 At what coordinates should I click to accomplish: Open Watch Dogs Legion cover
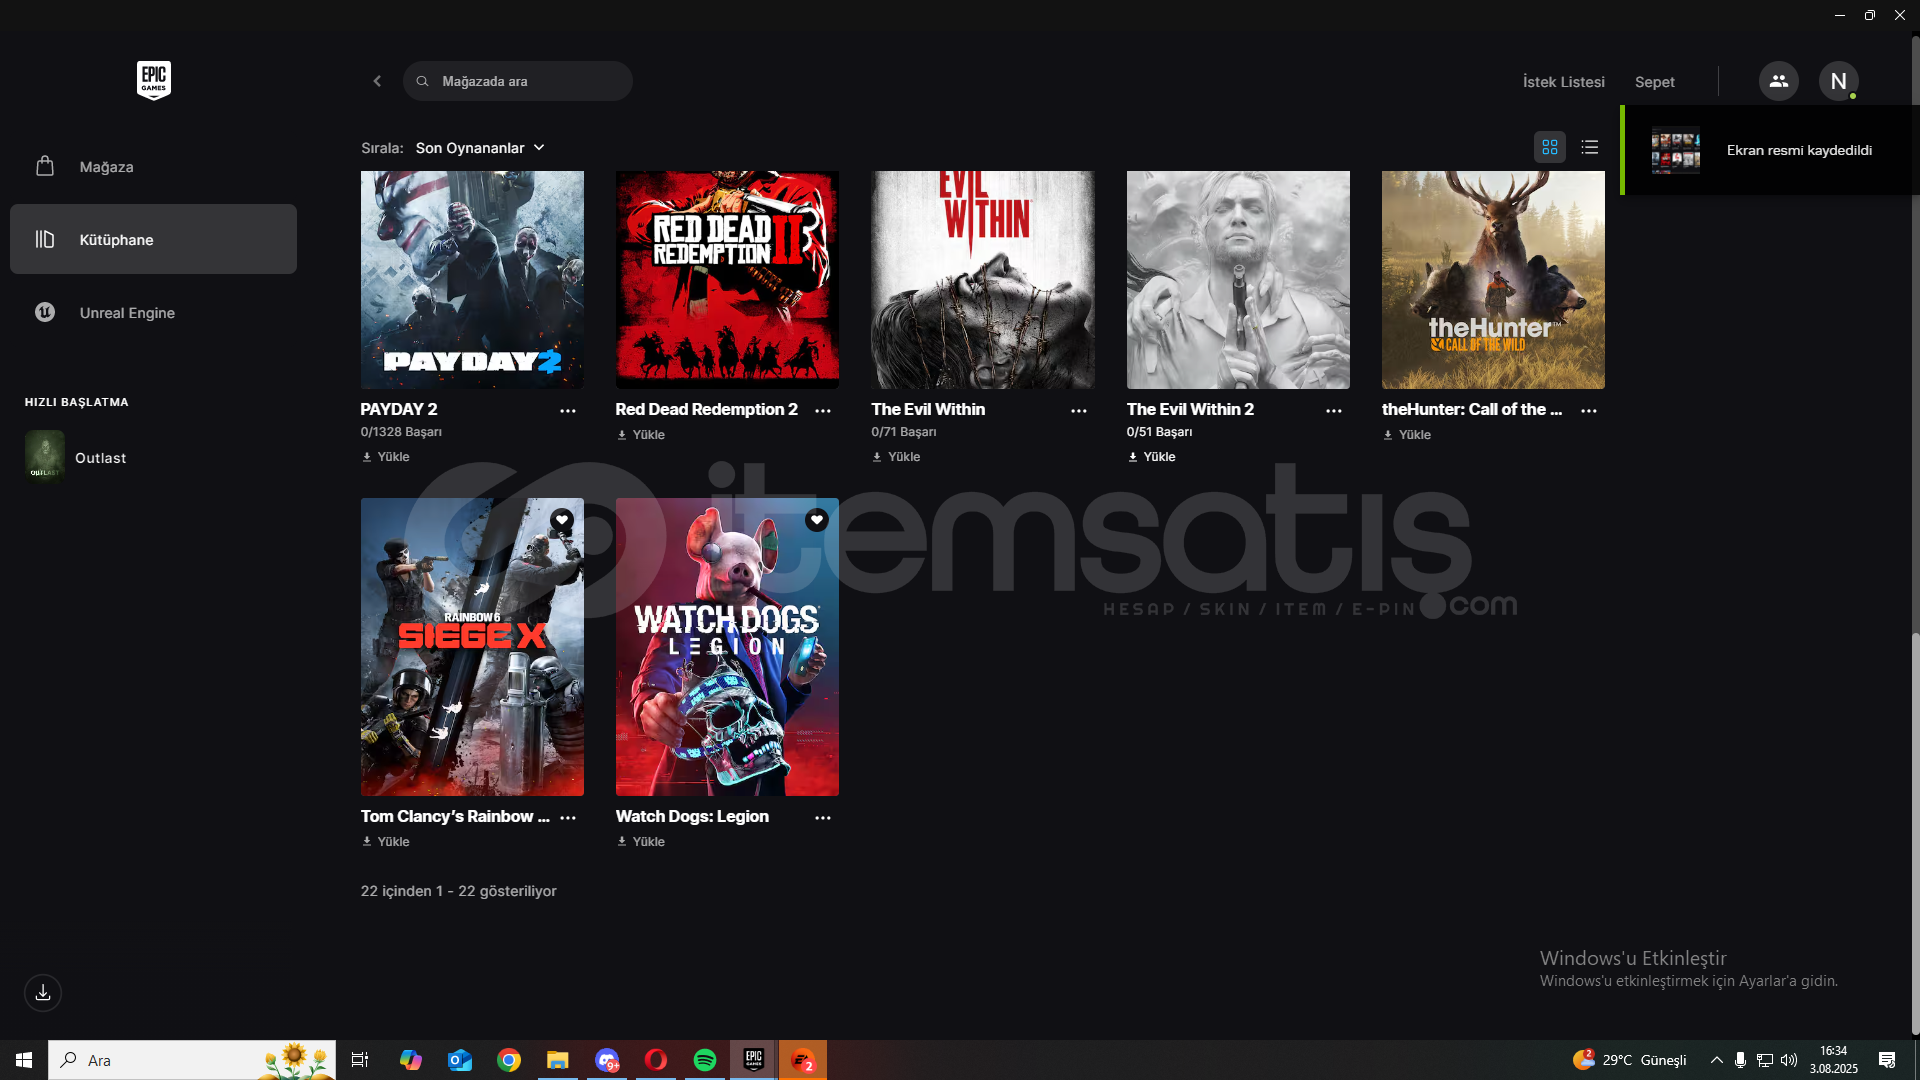click(727, 647)
